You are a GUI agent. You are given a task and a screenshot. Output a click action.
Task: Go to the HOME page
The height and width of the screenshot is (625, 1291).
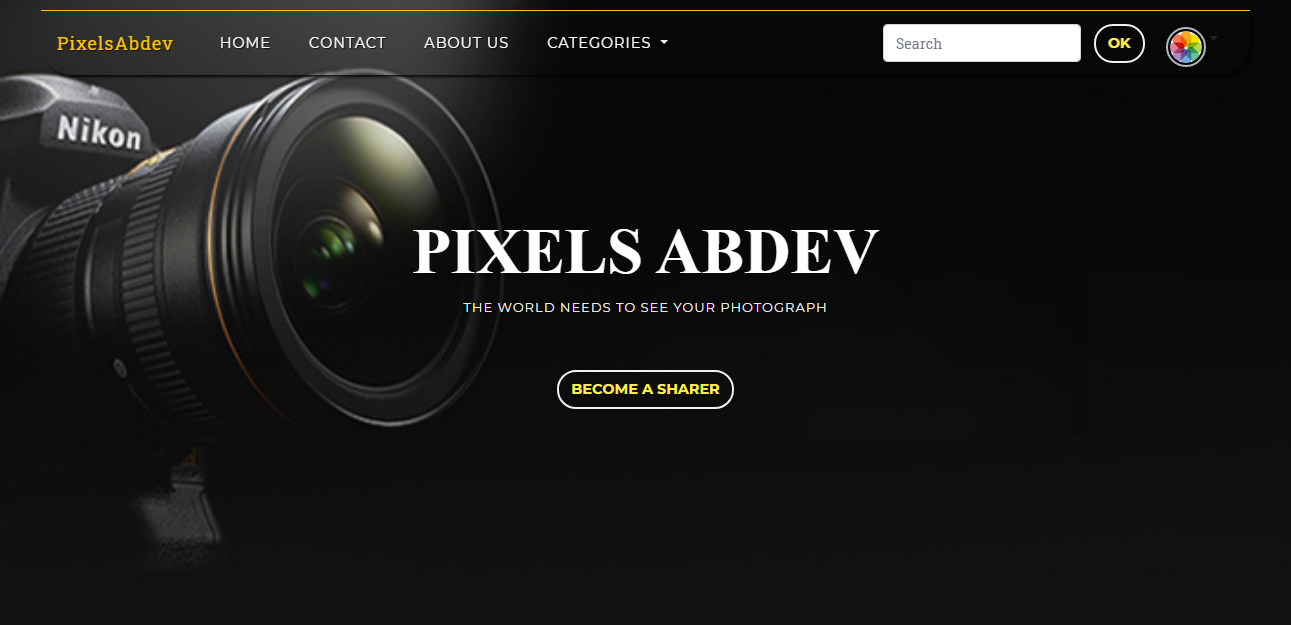tap(245, 43)
